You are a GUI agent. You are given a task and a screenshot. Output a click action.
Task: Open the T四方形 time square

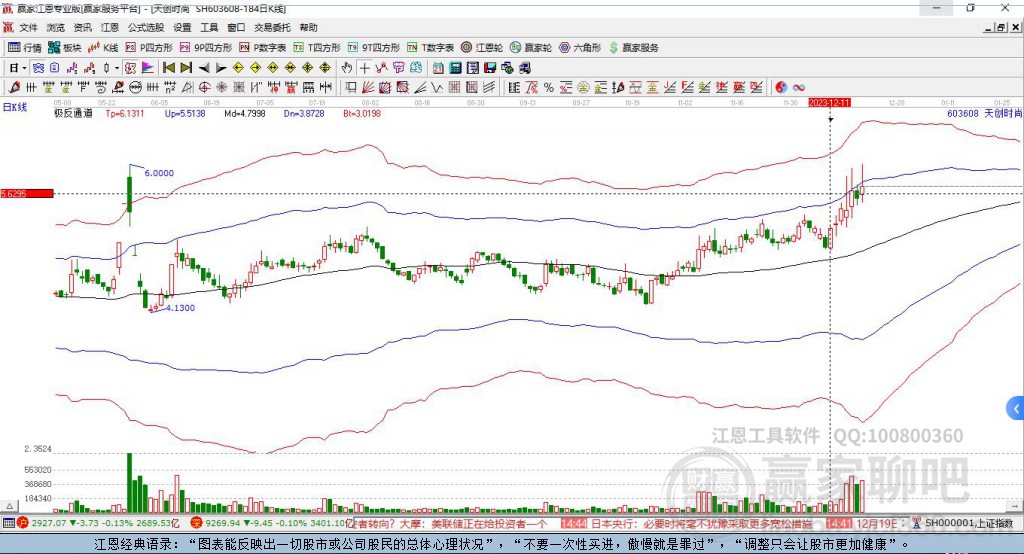tap(317, 48)
